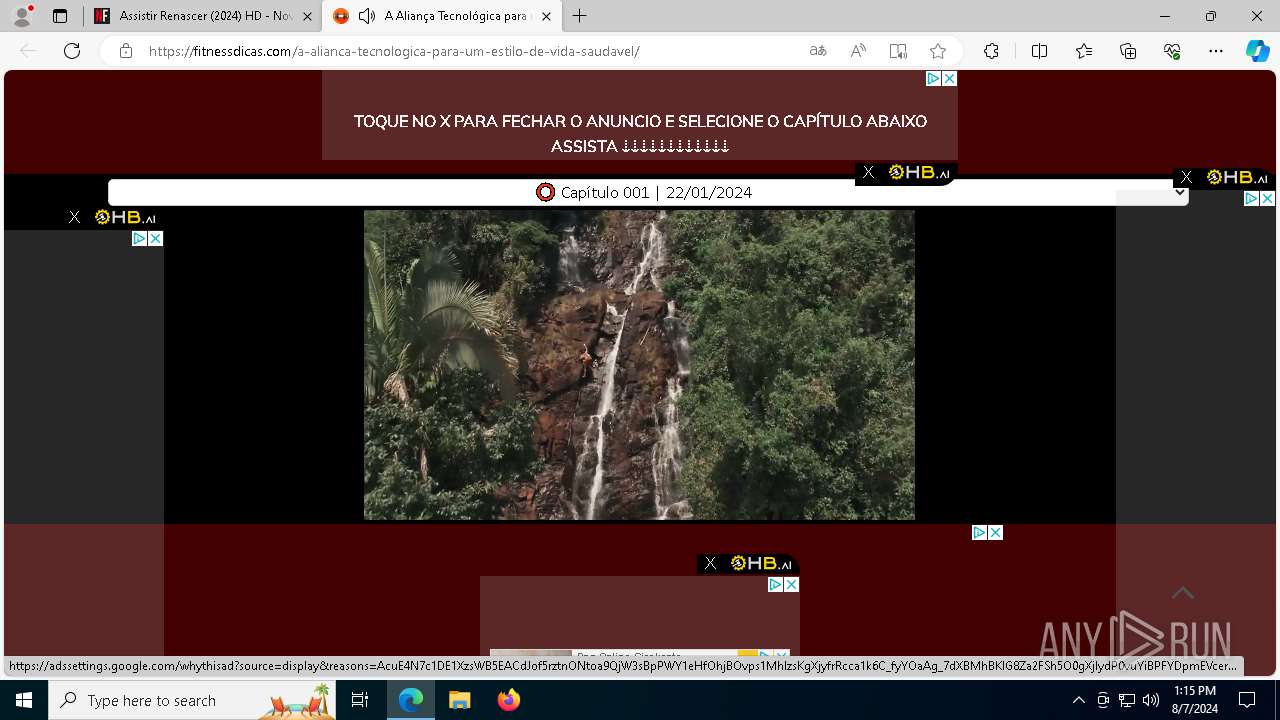Close the right sidebar HB.ai overlay X

(1186, 177)
